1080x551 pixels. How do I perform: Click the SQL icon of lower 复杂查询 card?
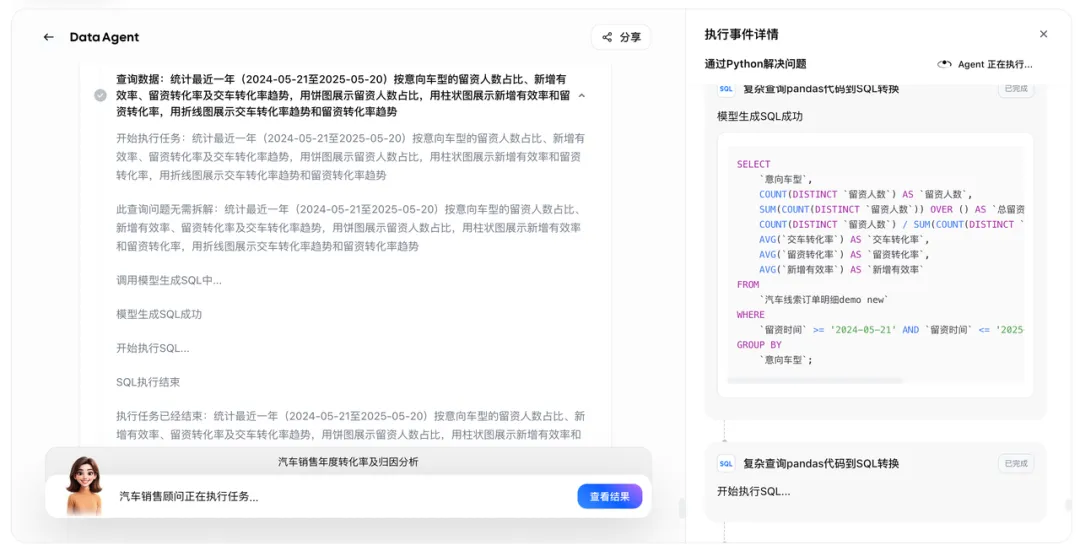coord(726,464)
